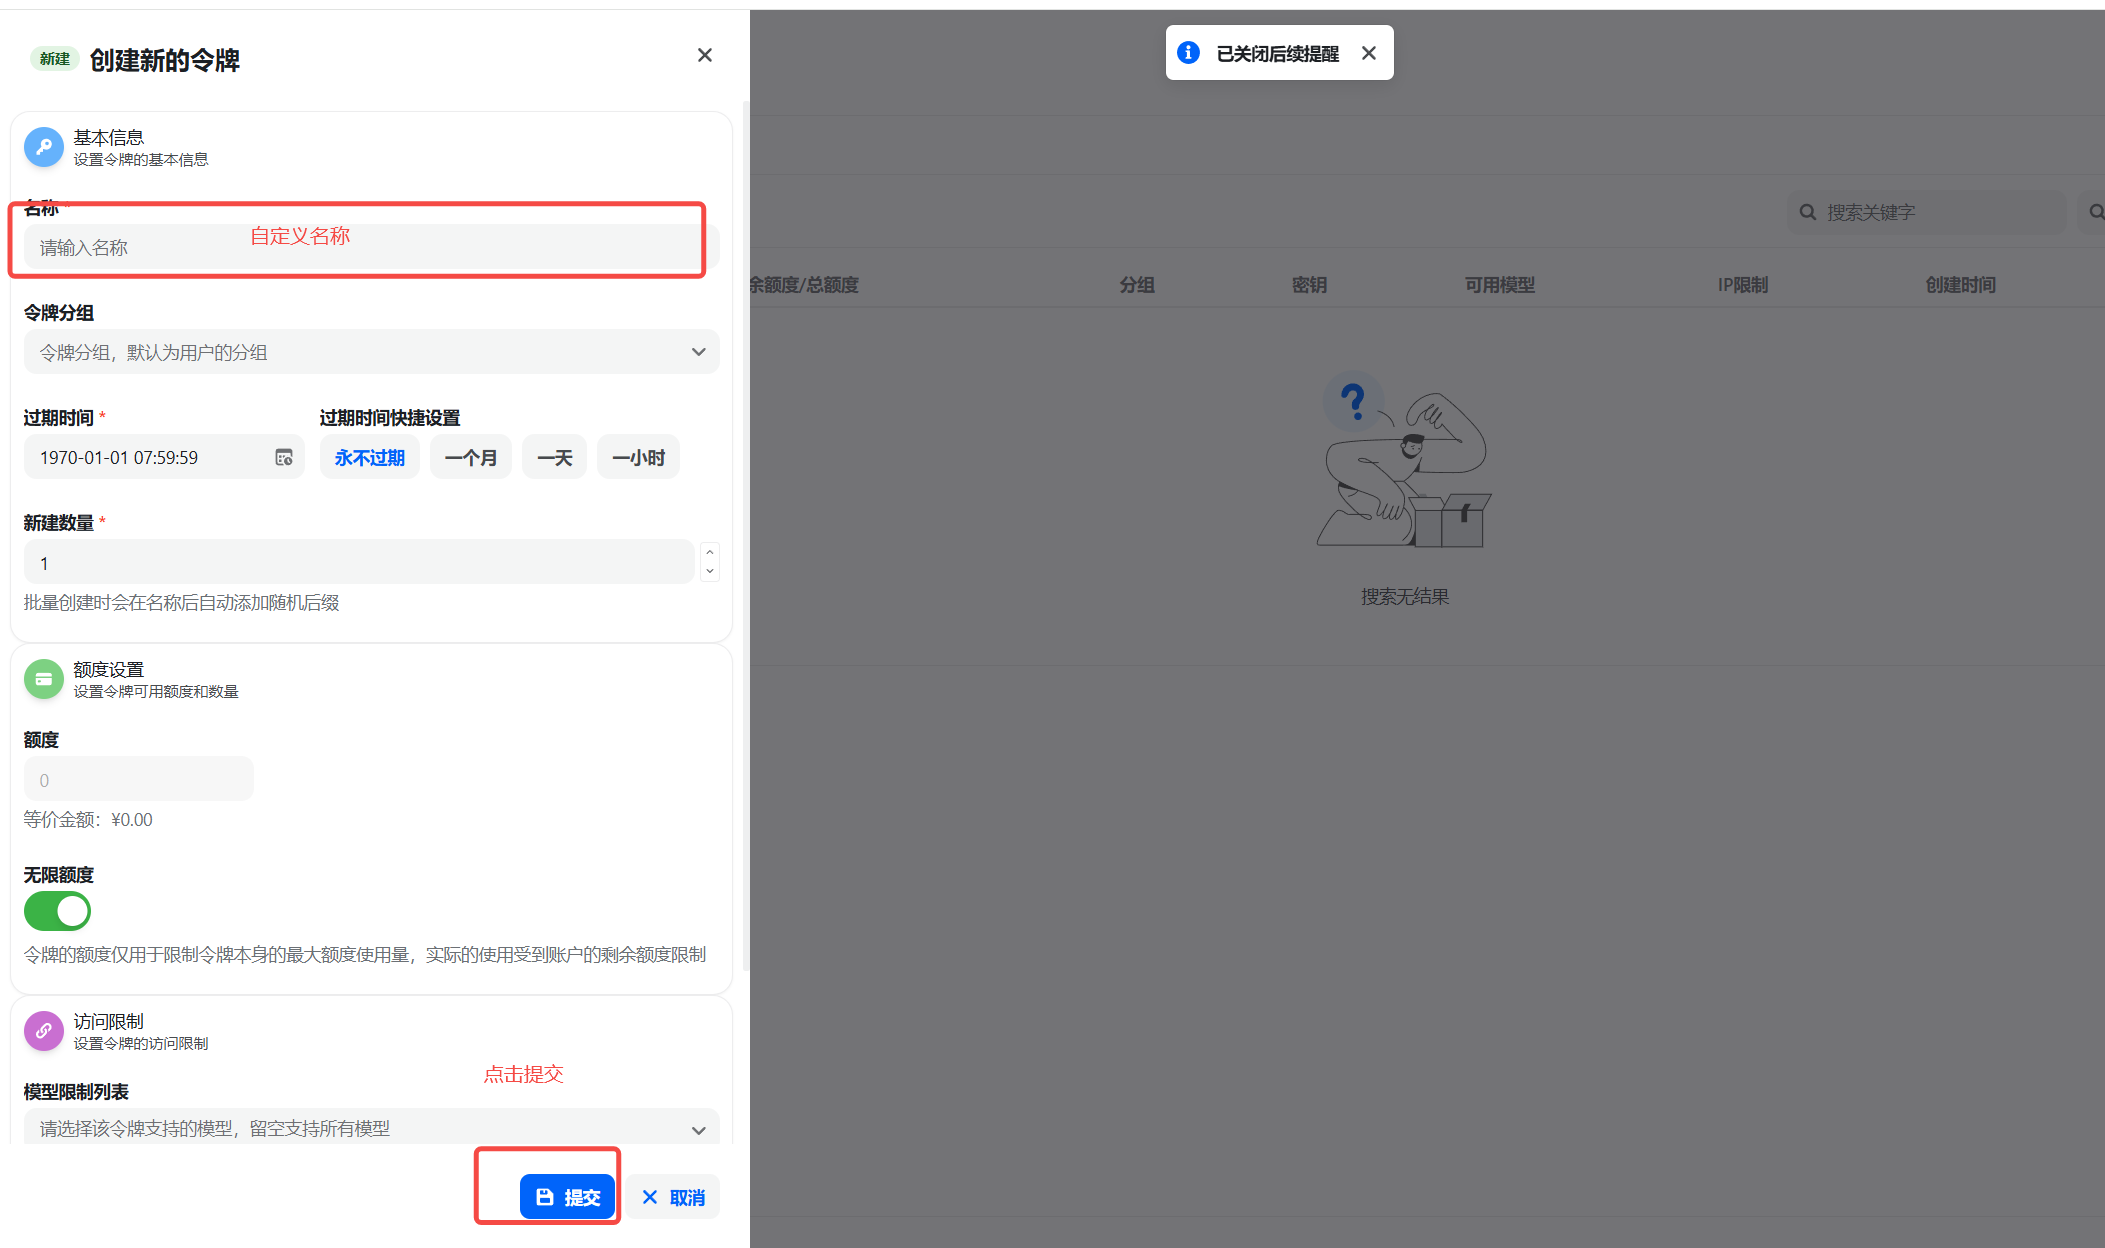Click the purple 访问限制 link icon
2105x1248 pixels.
point(43,1031)
